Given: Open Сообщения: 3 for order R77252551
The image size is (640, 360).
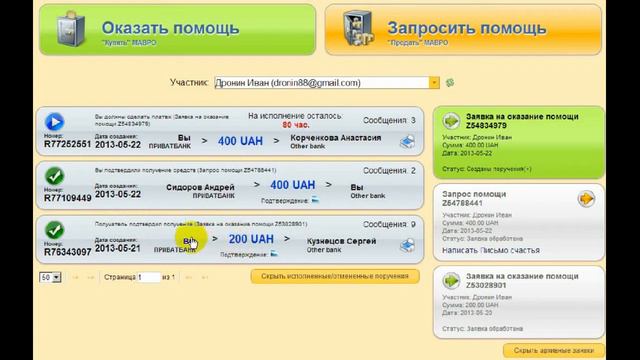Looking at the screenshot, I should (x=389, y=120).
